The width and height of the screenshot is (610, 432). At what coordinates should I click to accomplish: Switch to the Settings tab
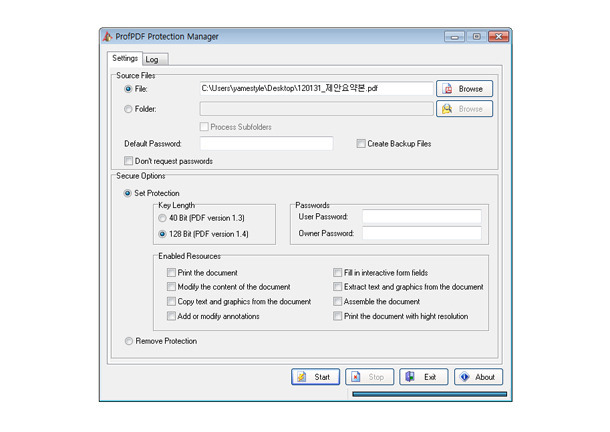125,58
